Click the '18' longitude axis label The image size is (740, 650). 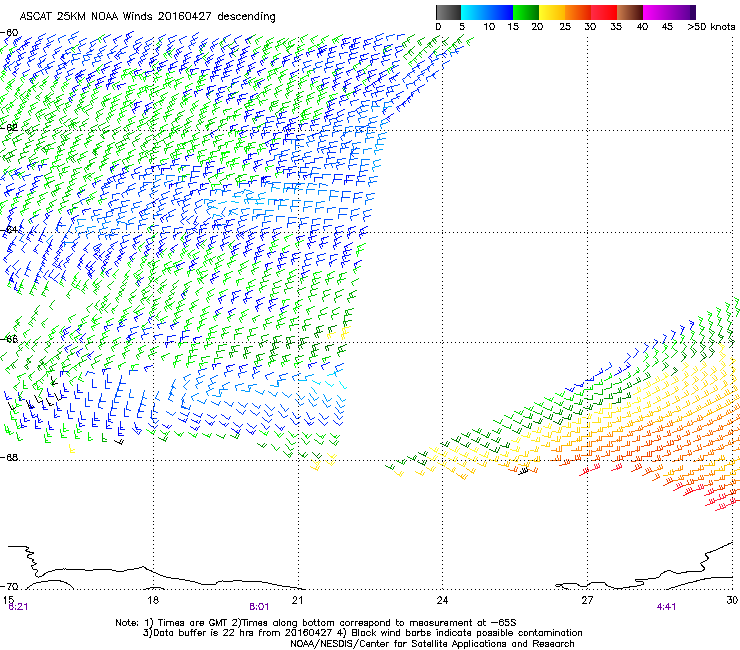[x=153, y=599]
